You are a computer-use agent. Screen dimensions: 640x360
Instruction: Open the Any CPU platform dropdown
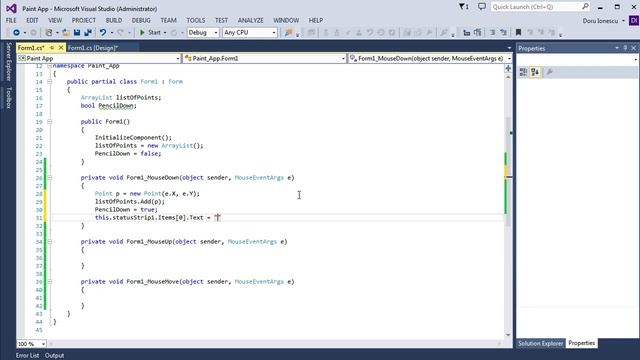click(250, 32)
